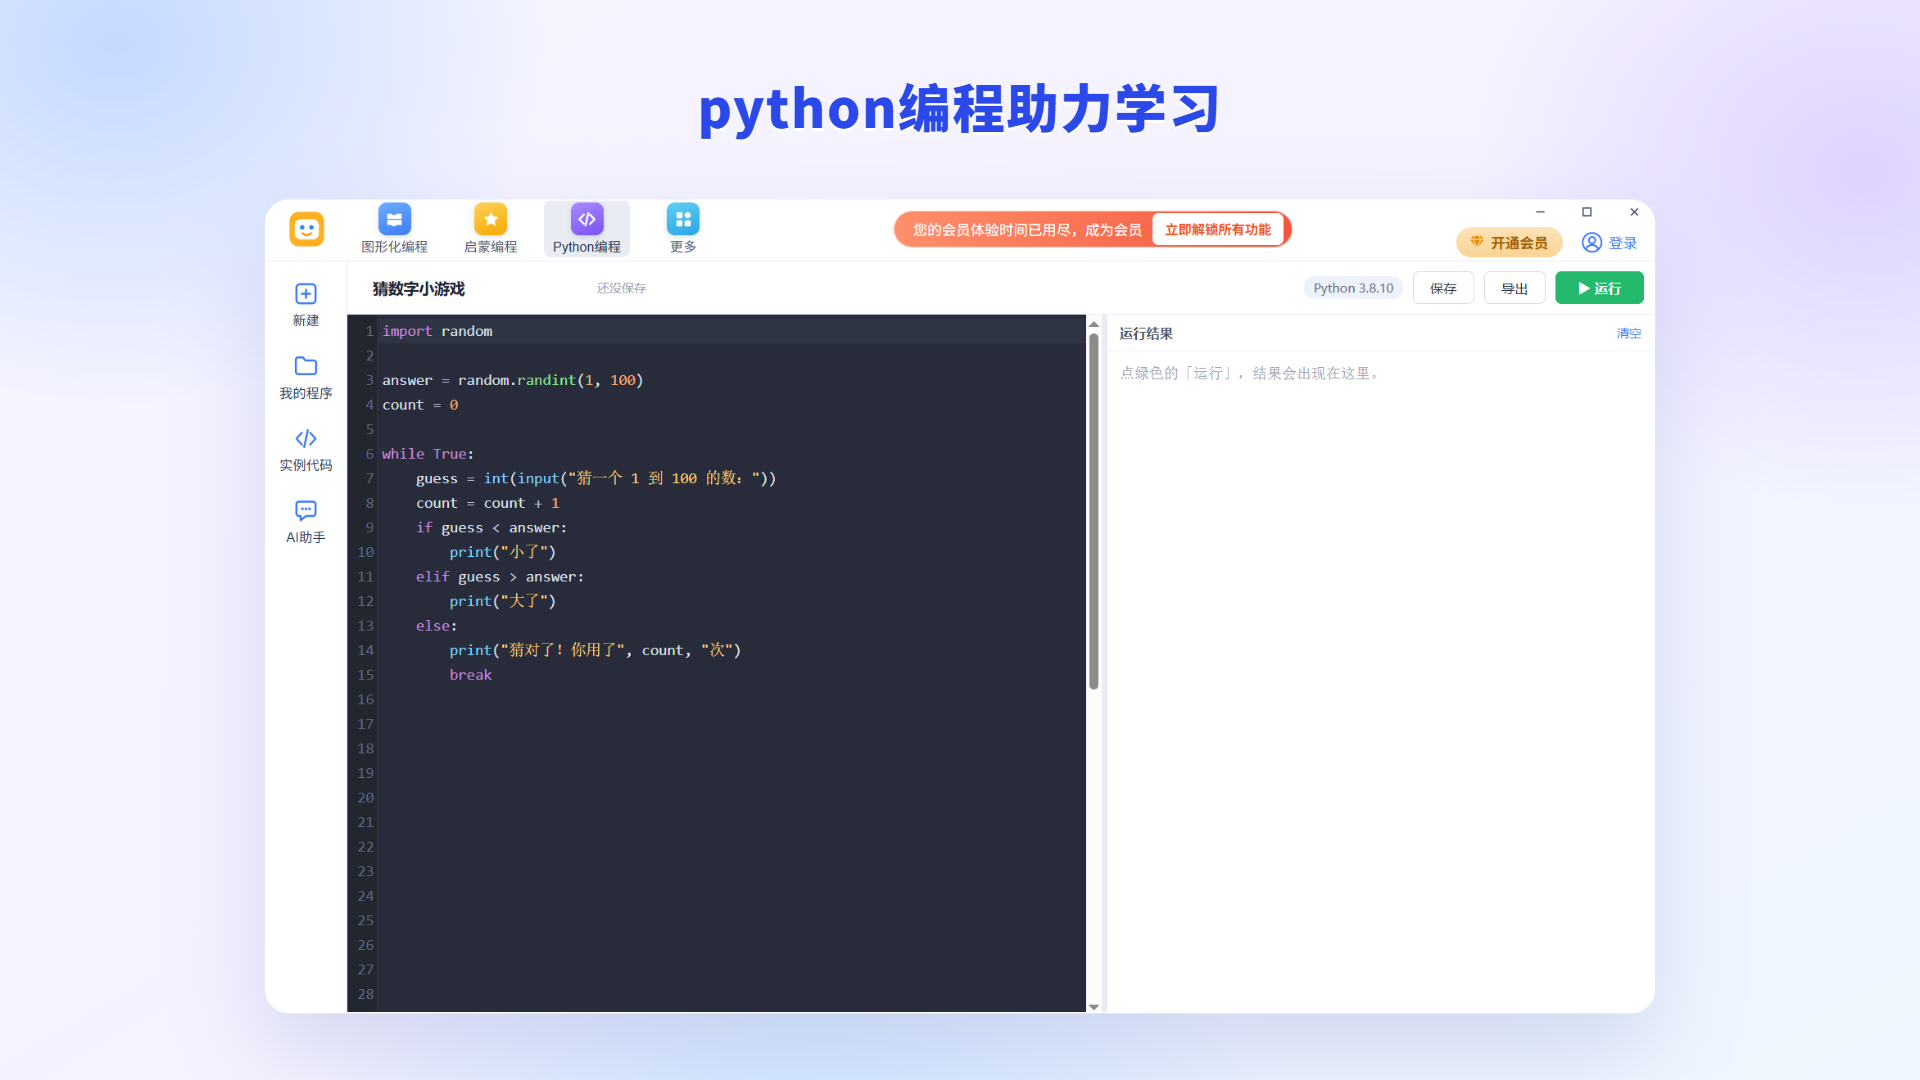
Task: Click 立即解锁所有功能 button
Action: (x=1217, y=230)
